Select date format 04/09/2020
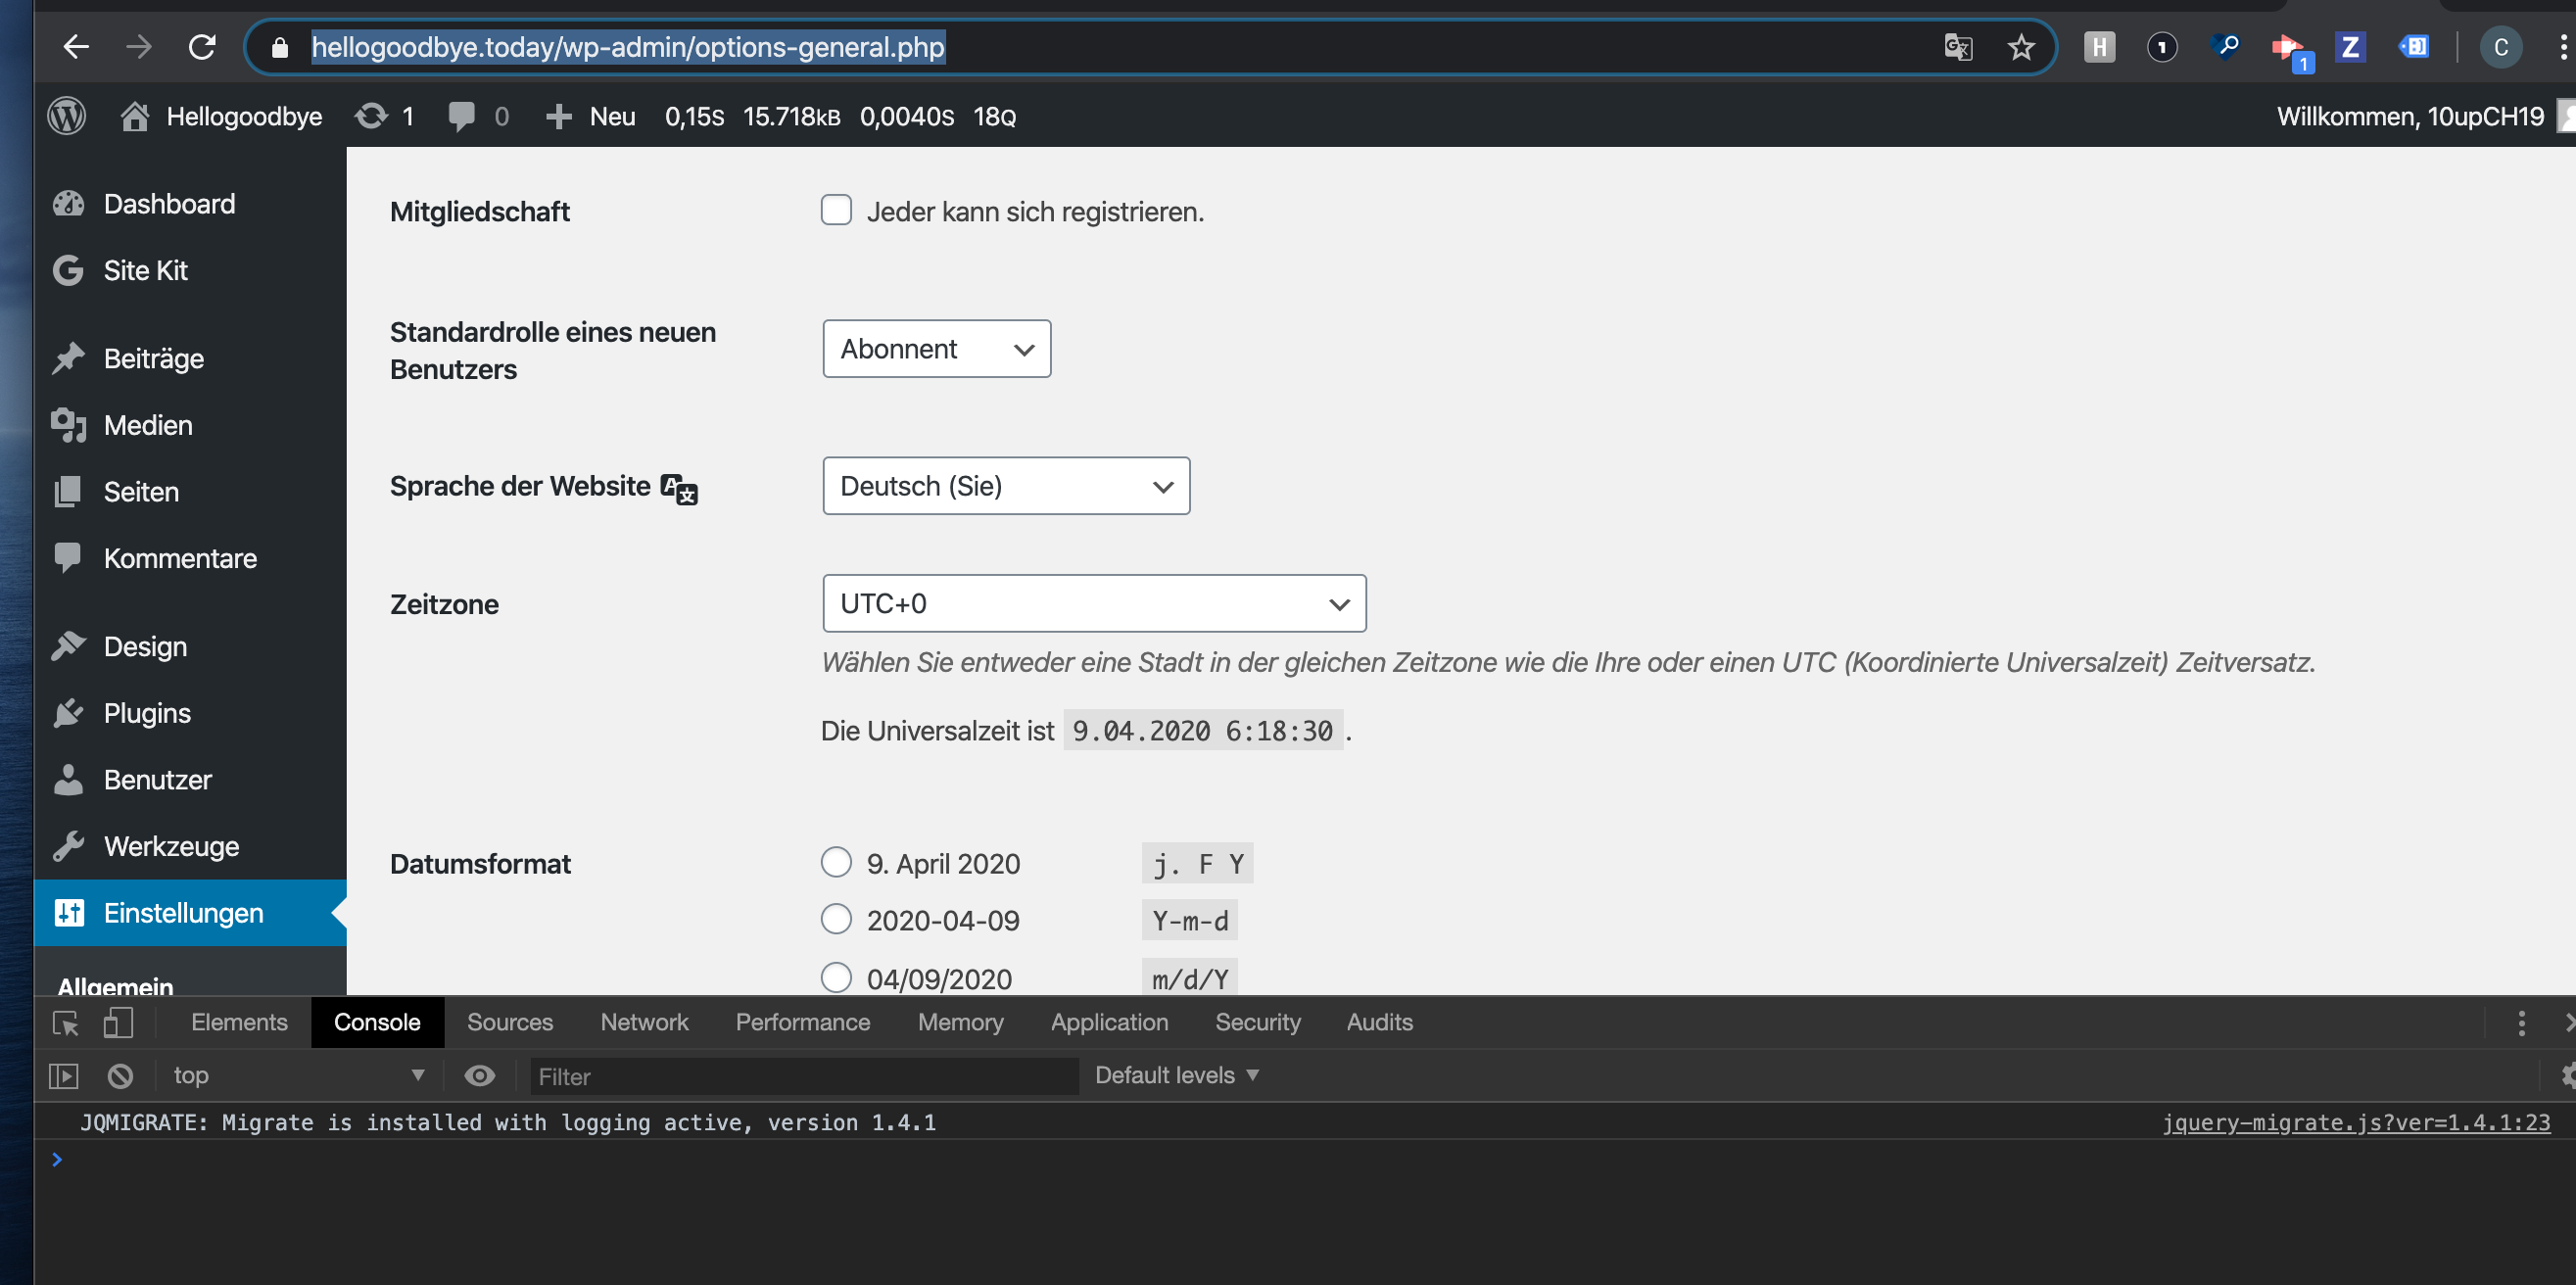2576x1285 pixels. (x=836, y=977)
